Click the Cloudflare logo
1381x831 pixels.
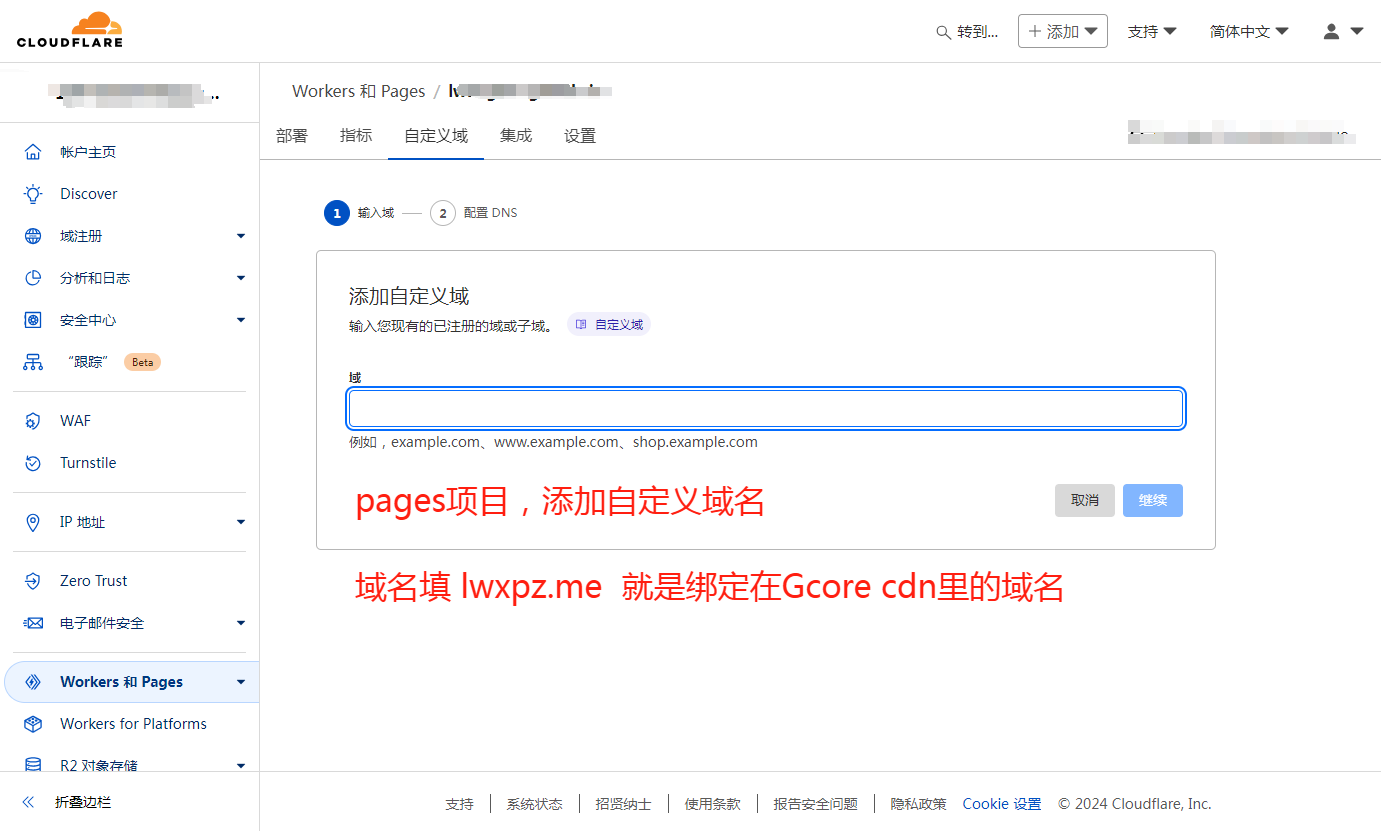pyautogui.click(x=70, y=30)
